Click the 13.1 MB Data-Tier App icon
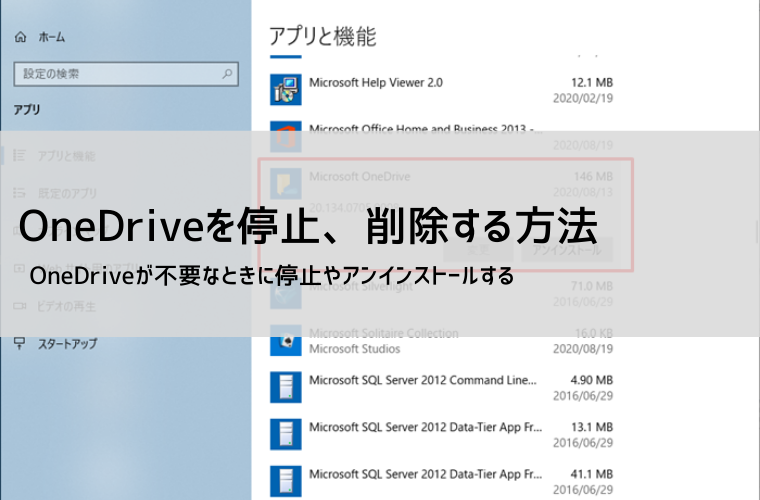 [x=285, y=435]
